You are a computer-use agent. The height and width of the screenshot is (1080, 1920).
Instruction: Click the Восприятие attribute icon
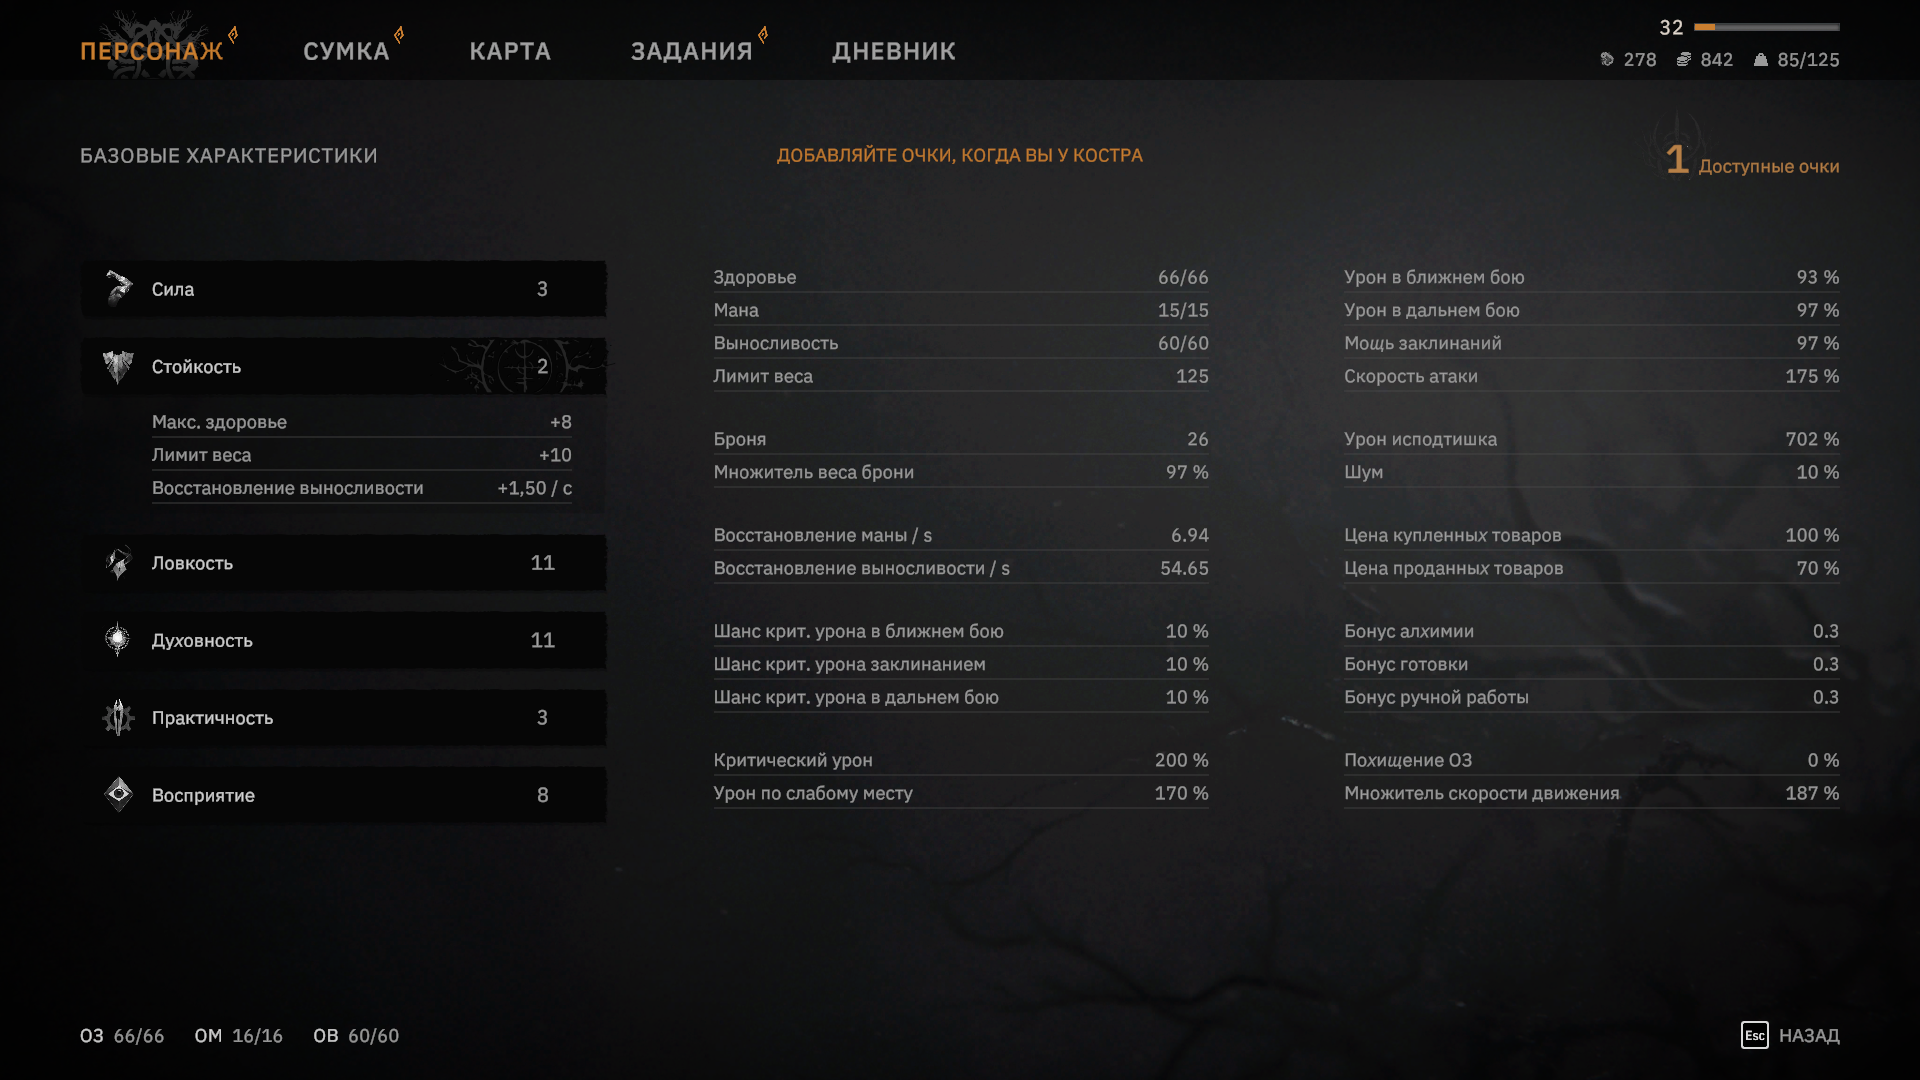(x=119, y=795)
